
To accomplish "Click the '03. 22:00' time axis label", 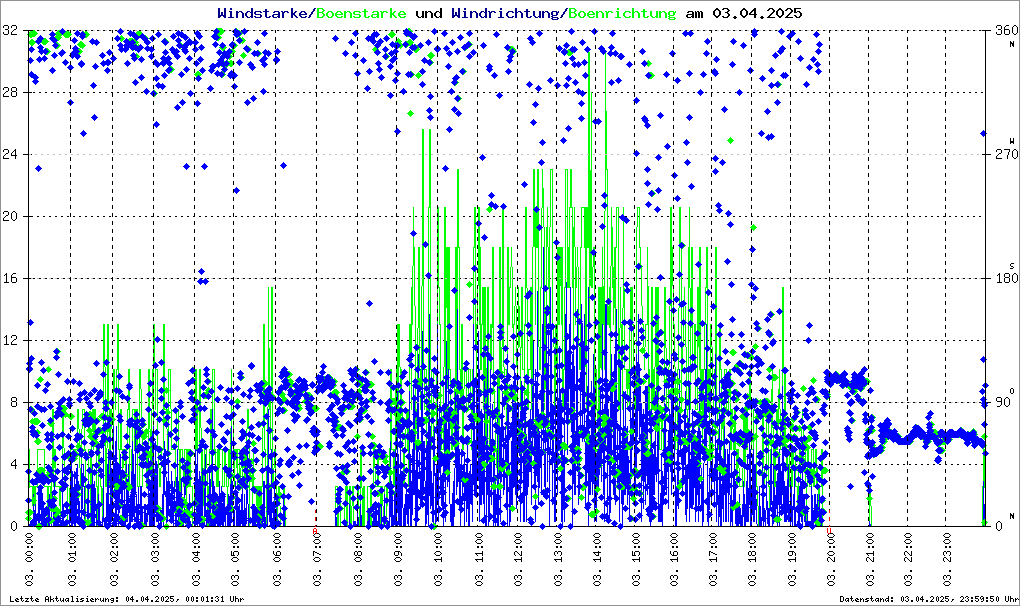I will 907,559.
